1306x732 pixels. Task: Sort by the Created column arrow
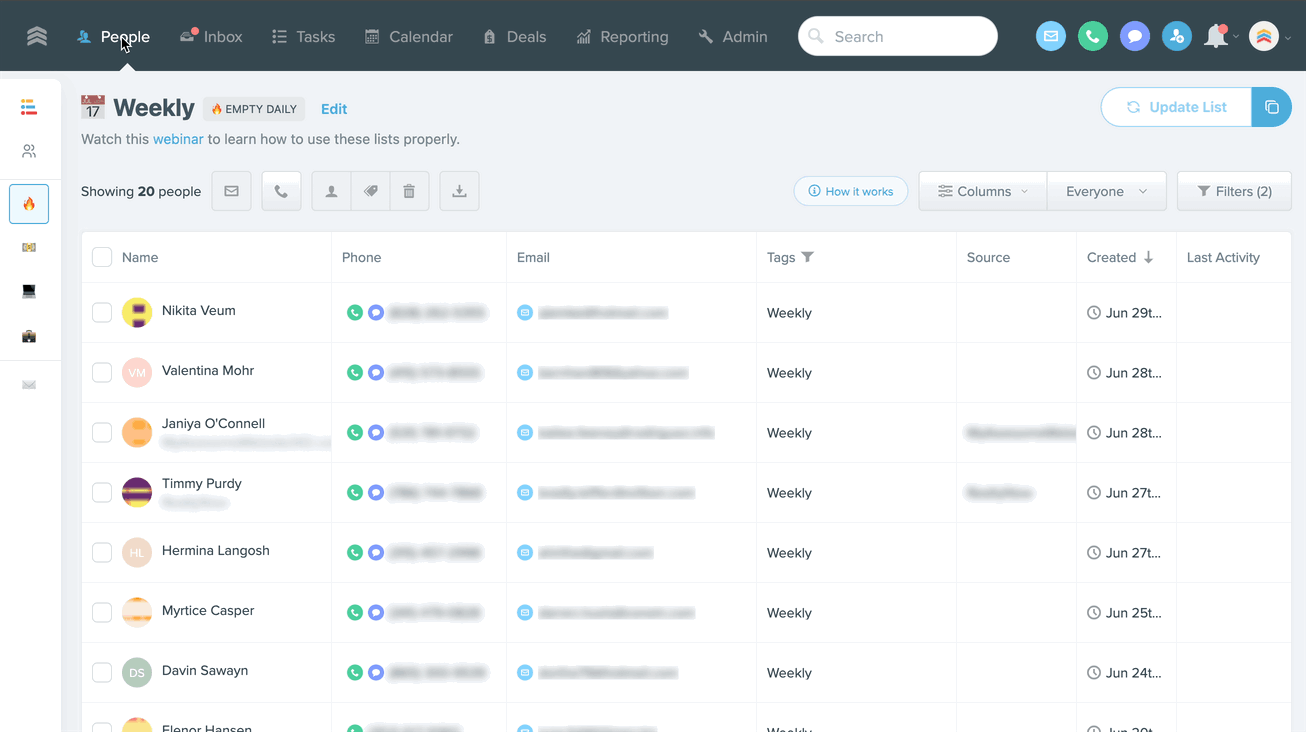1148,257
